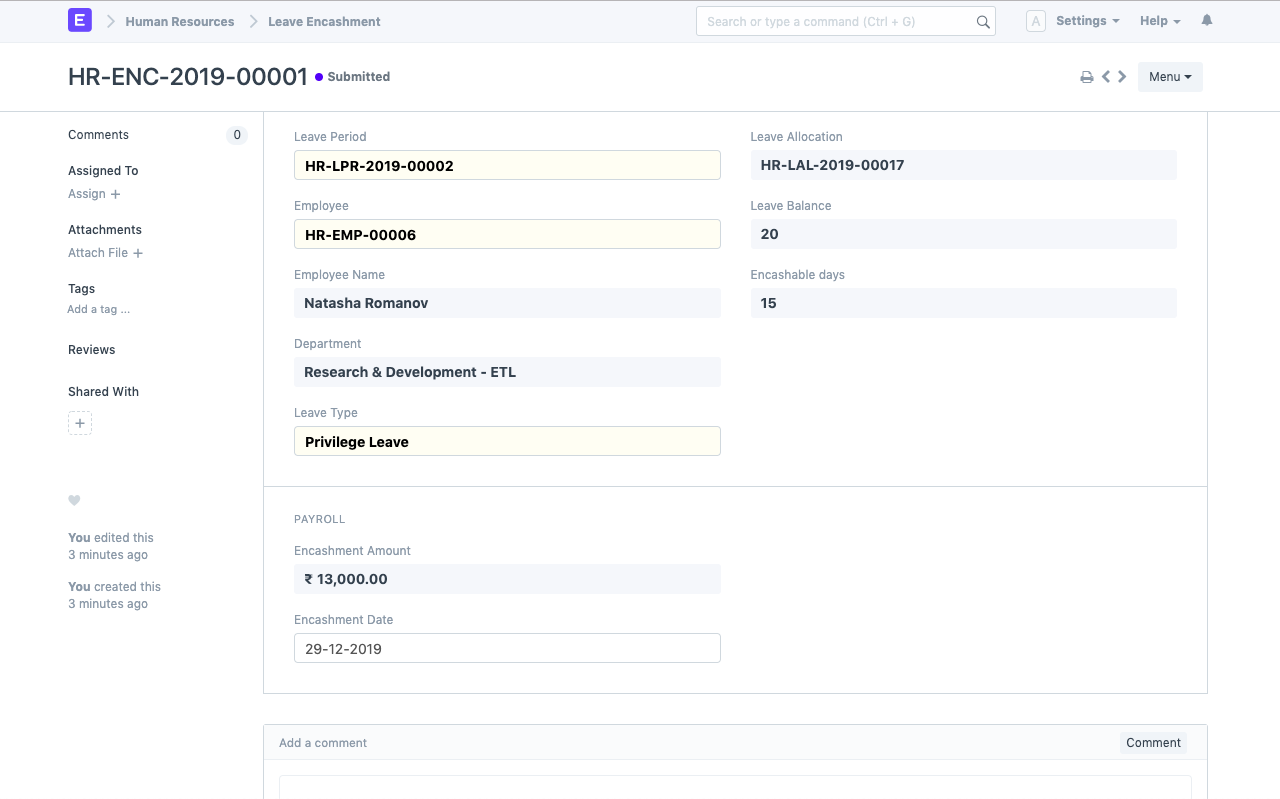Viewport: 1280px width, 799px height.
Task: Go to previous document arrow
Action: pyautogui.click(x=1106, y=76)
